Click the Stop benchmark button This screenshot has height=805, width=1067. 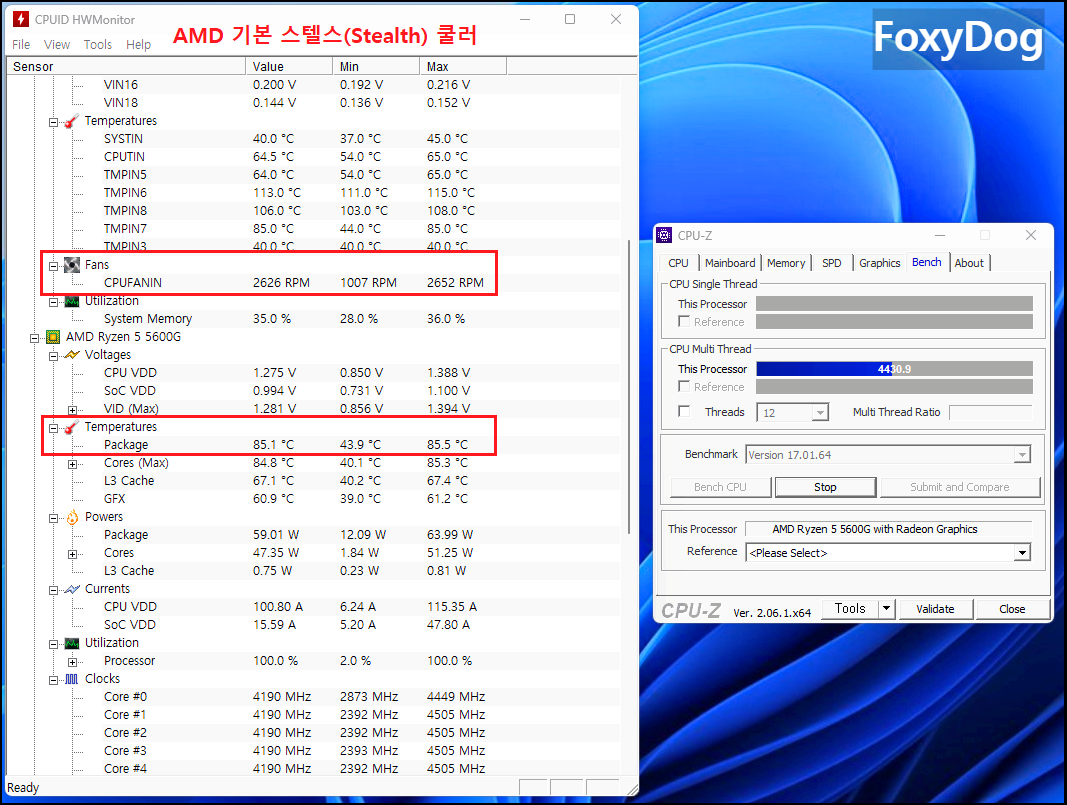825,487
